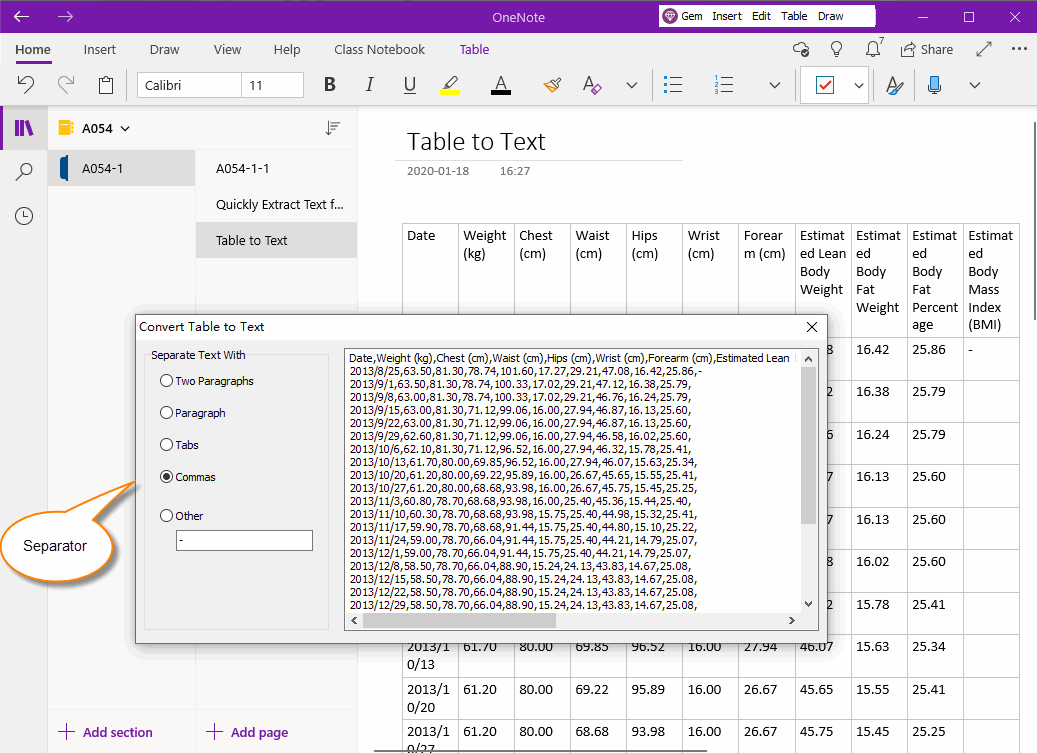The width and height of the screenshot is (1037, 753).
Task: Select the Commas separator option
Action: [188, 477]
